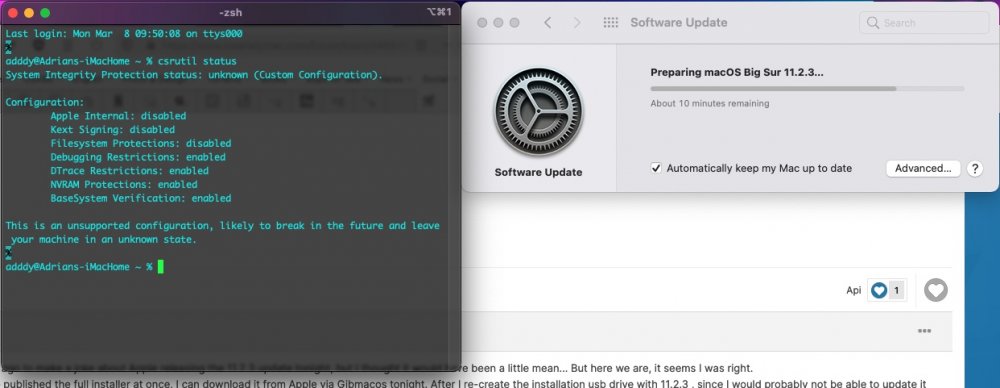The image size is (1000, 388).
Task: Zoom the Terminal window with green button
Action: pos(45,13)
